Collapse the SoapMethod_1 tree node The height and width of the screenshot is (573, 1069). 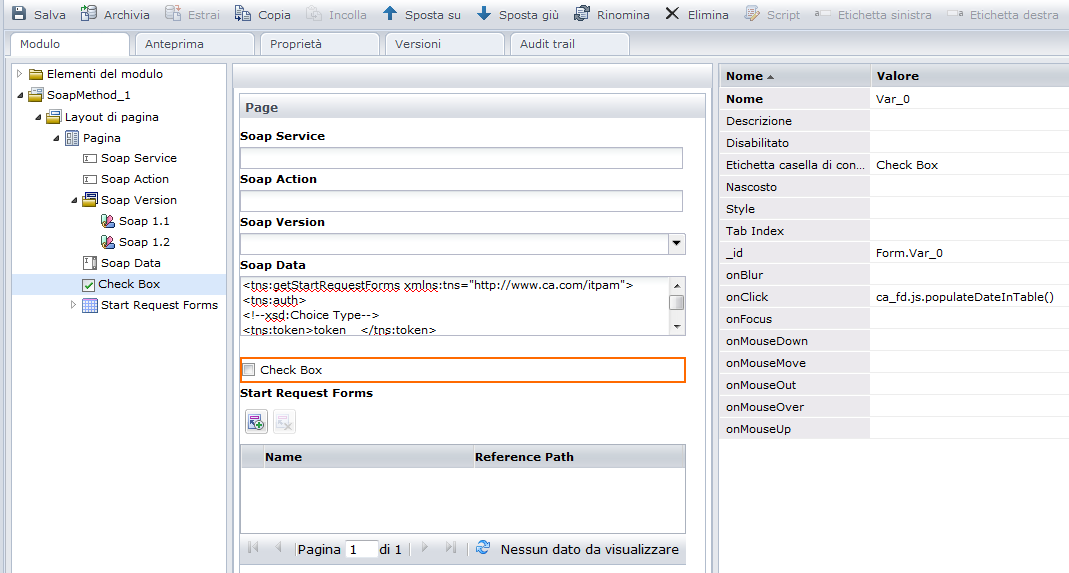pyautogui.click(x=20, y=96)
